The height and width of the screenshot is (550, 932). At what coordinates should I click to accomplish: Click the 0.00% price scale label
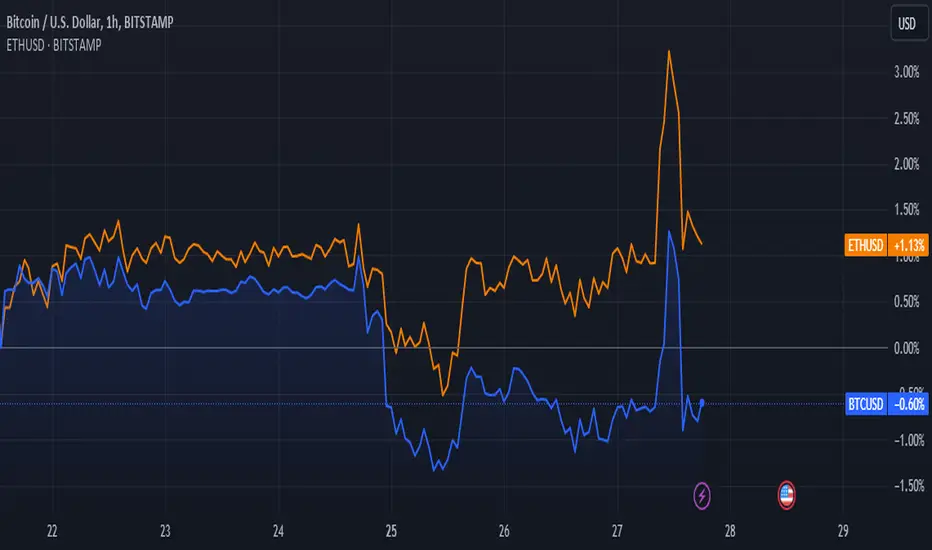click(x=907, y=348)
